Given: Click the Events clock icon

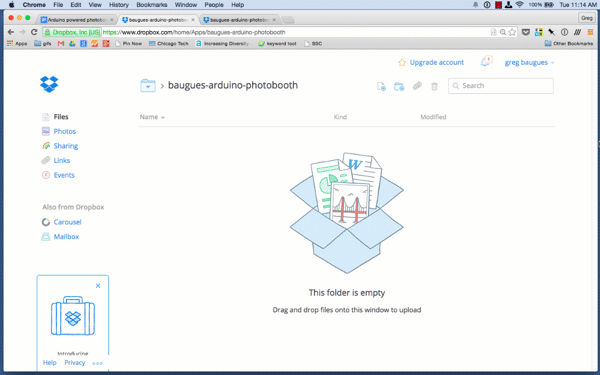Looking at the screenshot, I should pyautogui.click(x=46, y=175).
